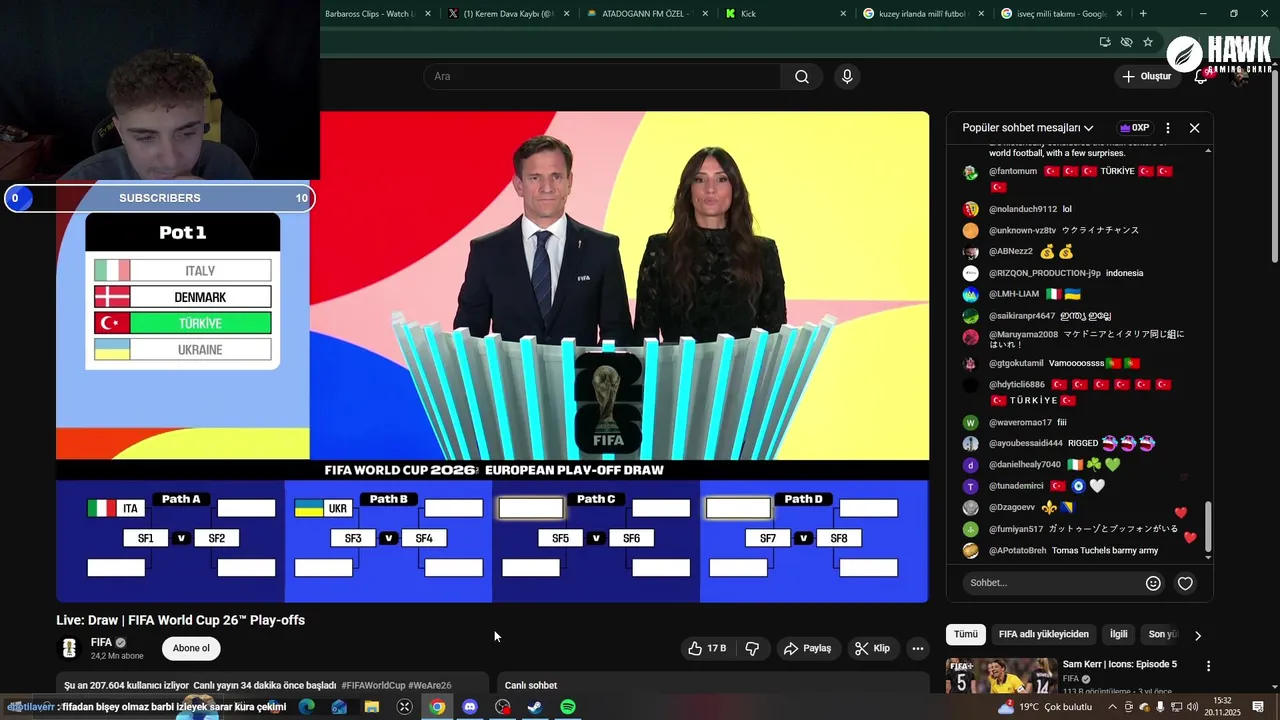
Task: Focus the Ara search field
Action: (x=603, y=77)
